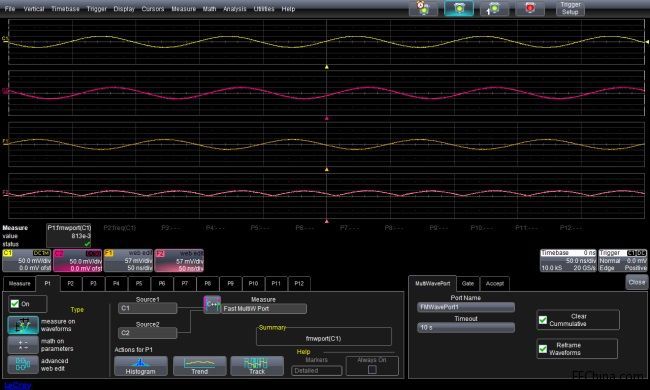Select the Normal trigger mode icon

[459, 8]
